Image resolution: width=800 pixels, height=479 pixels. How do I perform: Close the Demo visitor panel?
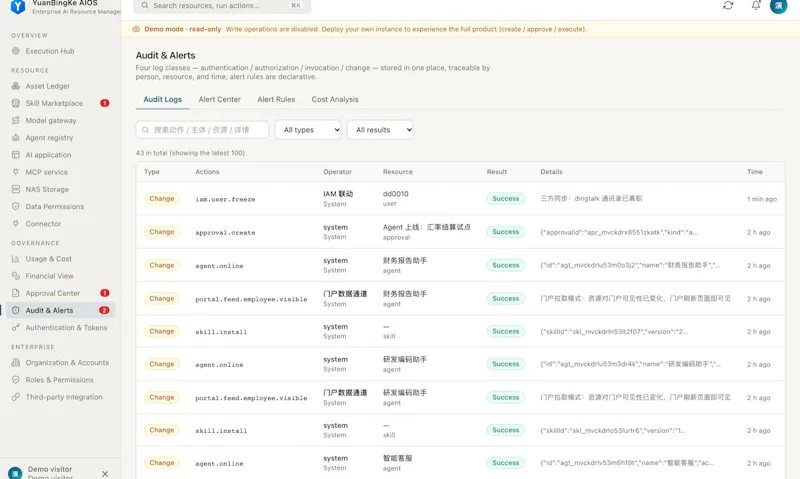click(105, 474)
